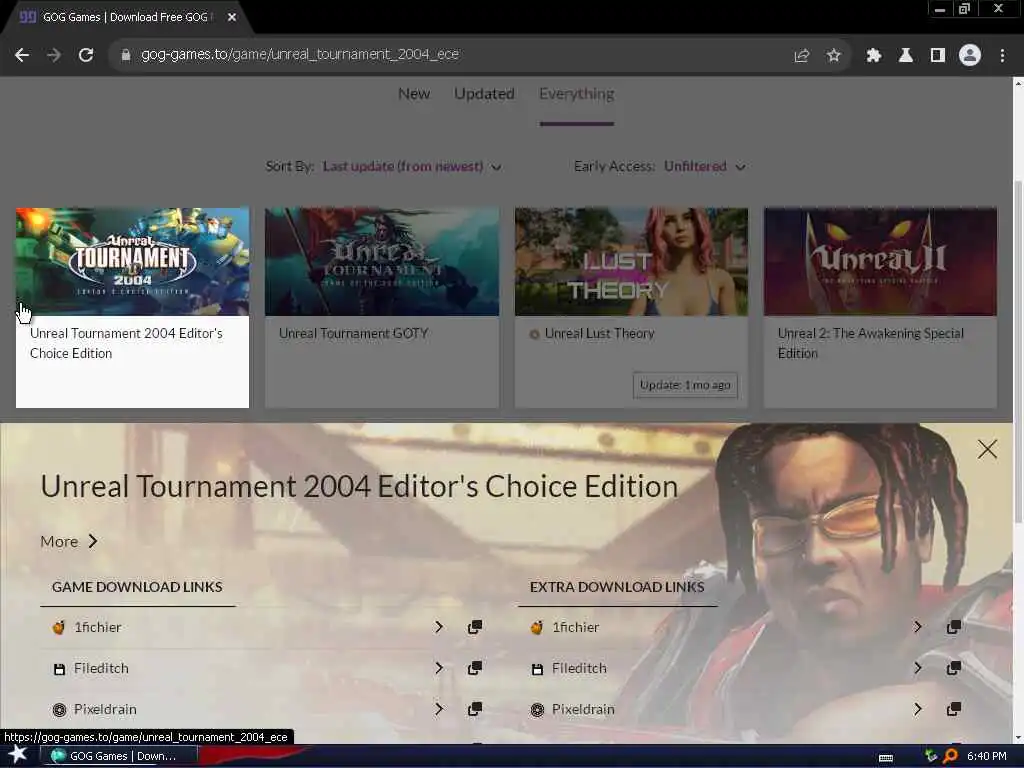
Task: Click the browser forward arrow
Action: [54, 56]
